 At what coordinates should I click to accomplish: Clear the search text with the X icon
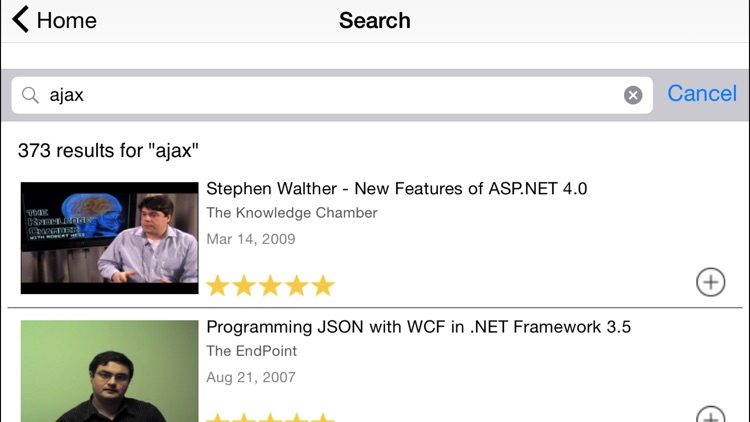pos(633,95)
